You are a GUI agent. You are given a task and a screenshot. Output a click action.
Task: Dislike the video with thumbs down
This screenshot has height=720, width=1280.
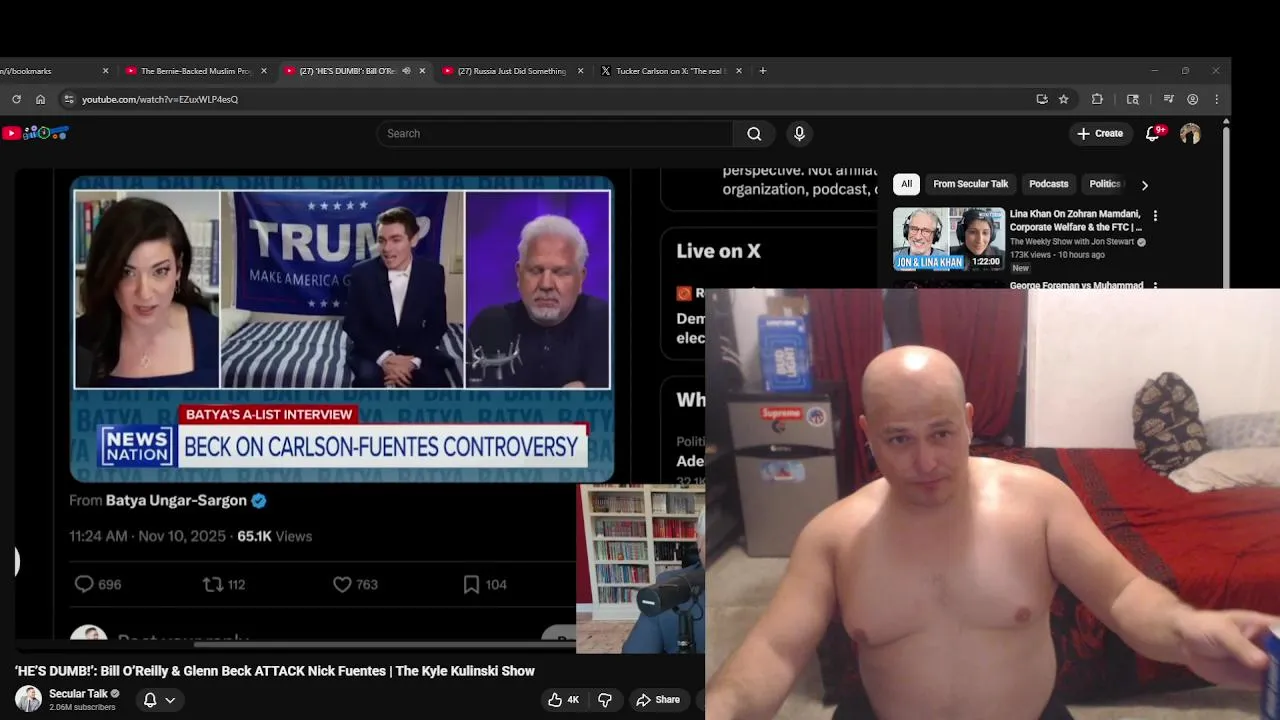point(604,700)
